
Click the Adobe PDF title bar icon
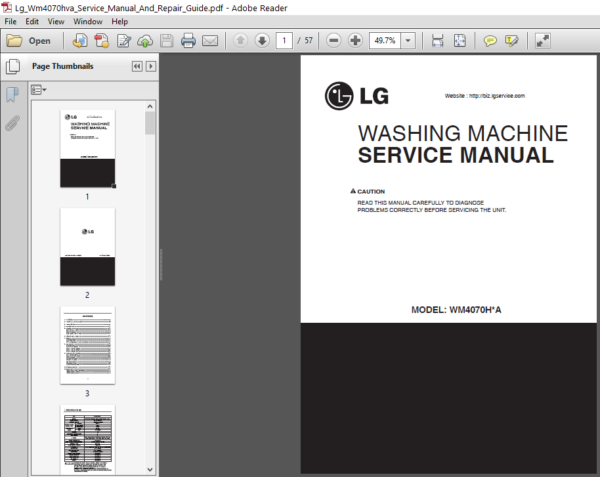pos(7,7)
